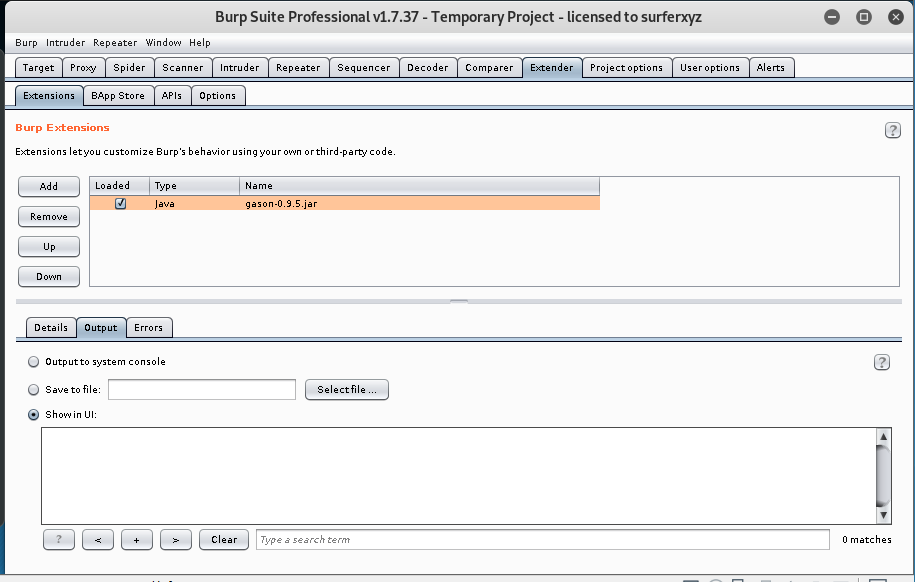Open Burp Extensions help icon
The width and height of the screenshot is (915, 582).
(x=892, y=130)
